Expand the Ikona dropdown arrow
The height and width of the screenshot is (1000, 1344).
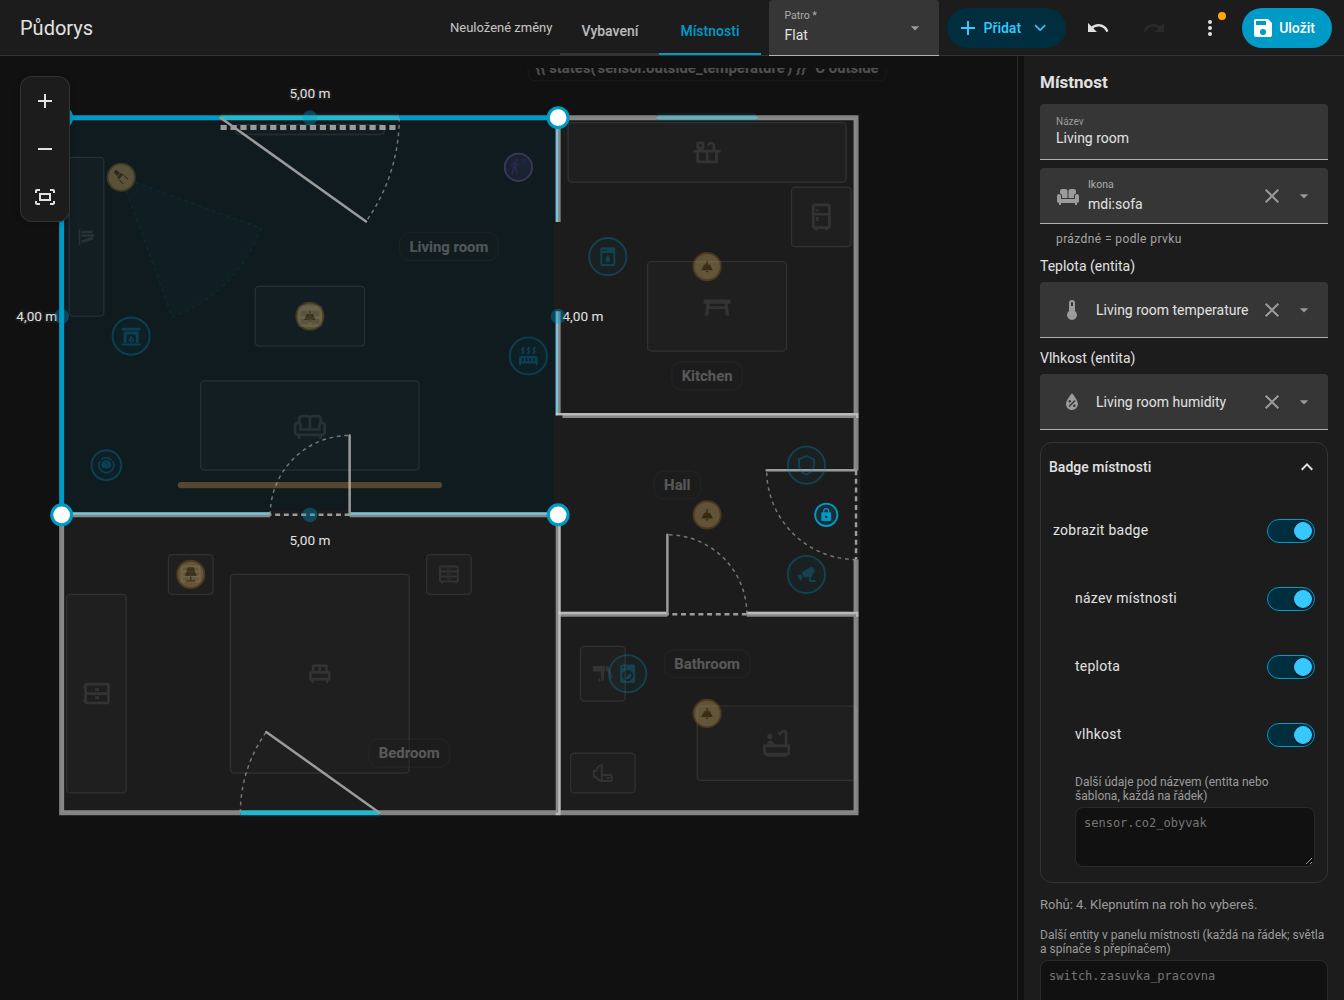(1304, 196)
